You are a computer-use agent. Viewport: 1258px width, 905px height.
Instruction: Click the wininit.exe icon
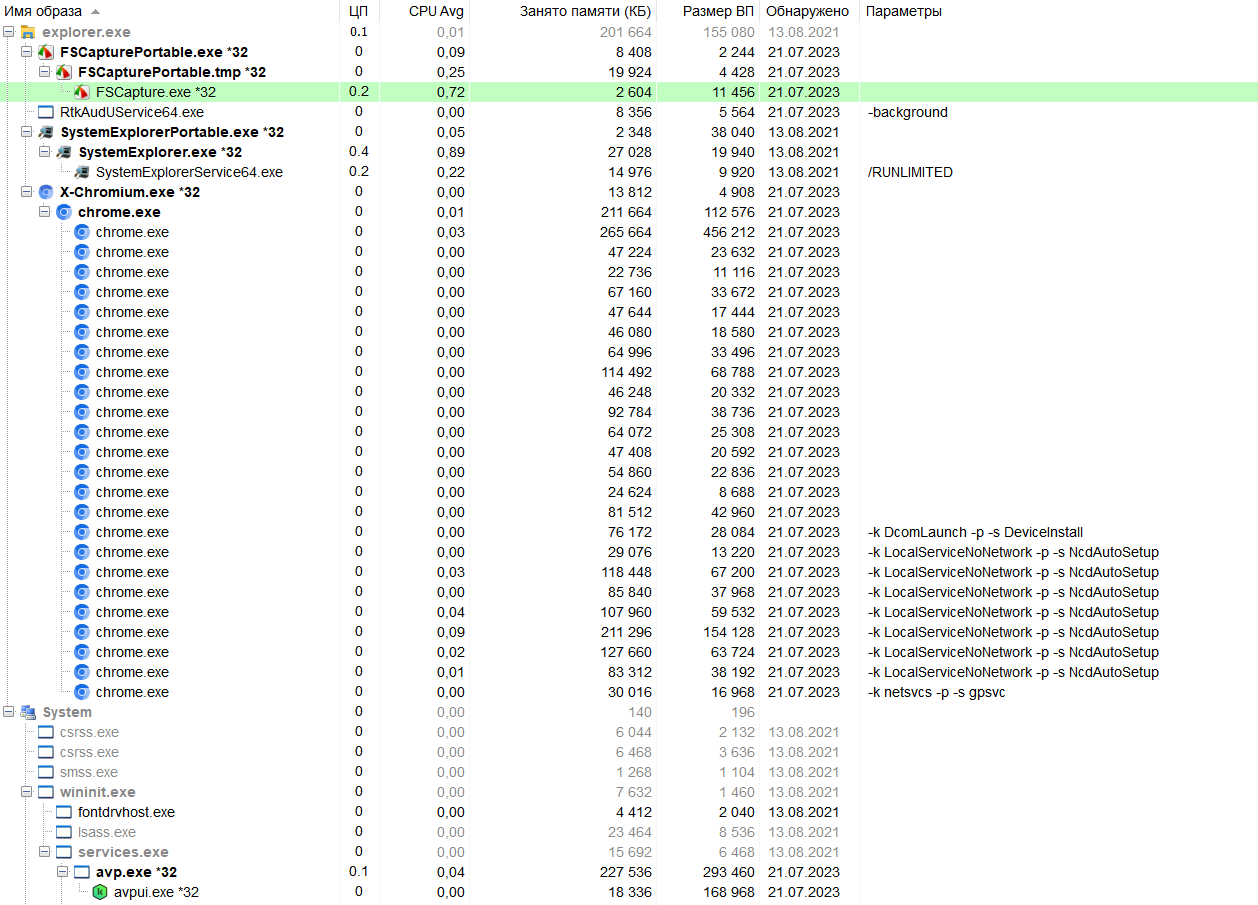[x=46, y=792]
